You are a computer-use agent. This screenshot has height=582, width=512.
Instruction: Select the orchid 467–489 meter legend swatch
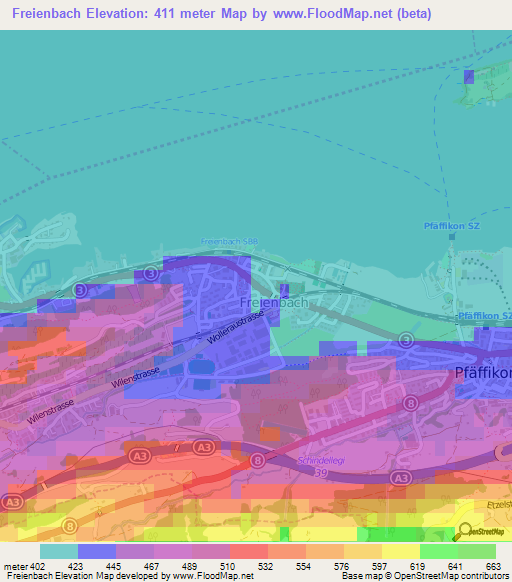(x=173, y=552)
